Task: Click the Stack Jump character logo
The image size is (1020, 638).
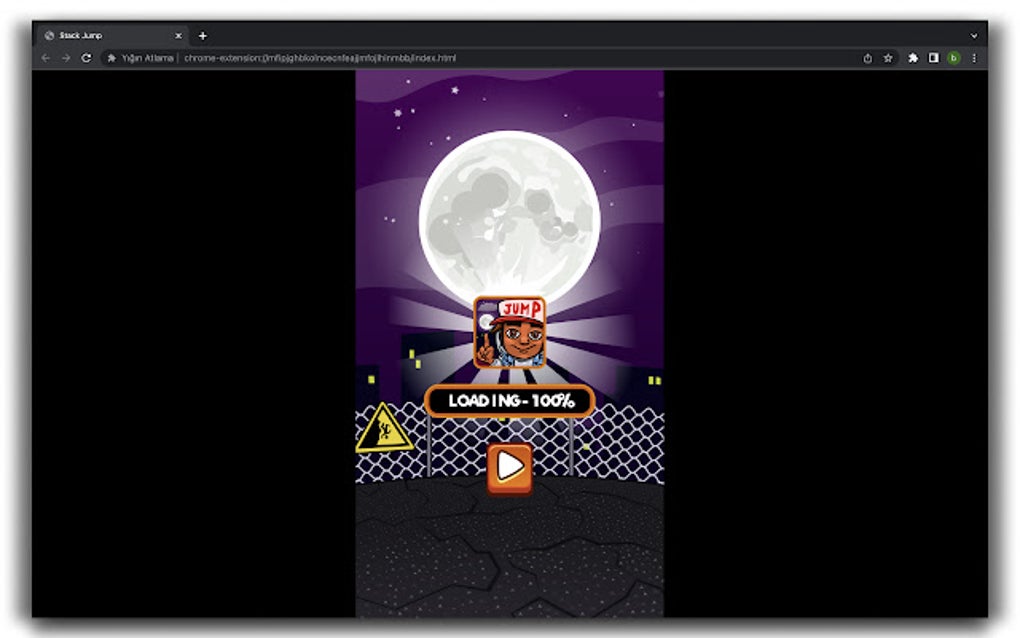Action: [x=510, y=335]
